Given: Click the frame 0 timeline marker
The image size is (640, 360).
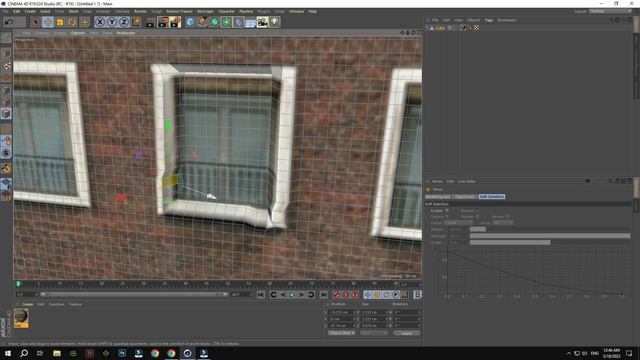Looking at the screenshot, I should (18, 284).
